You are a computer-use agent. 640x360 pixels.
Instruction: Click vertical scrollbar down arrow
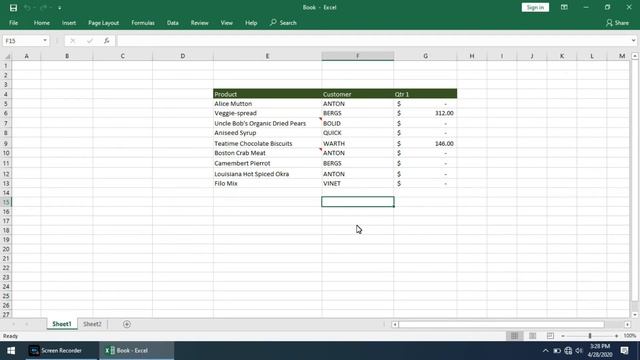pos(635,315)
